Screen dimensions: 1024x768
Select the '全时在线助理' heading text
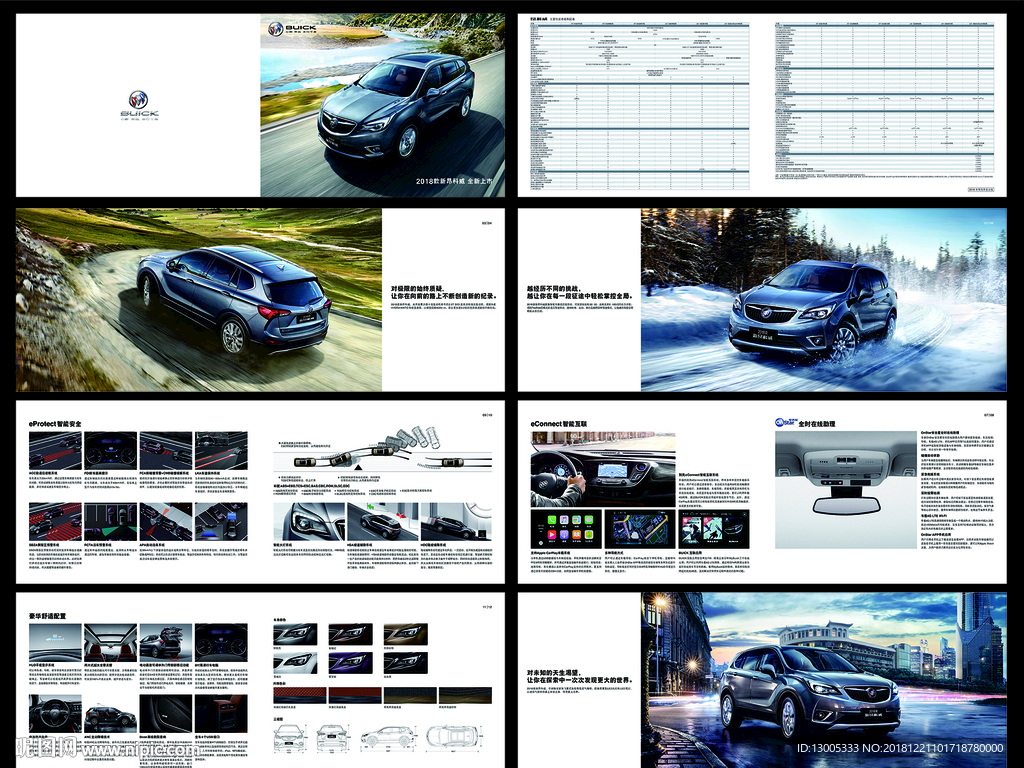816,424
